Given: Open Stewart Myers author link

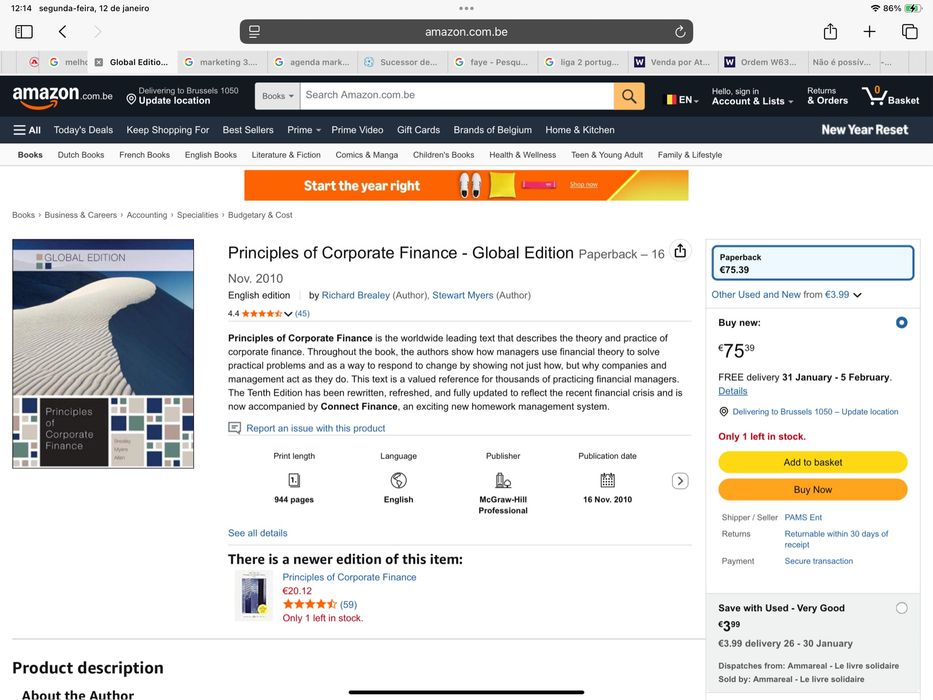Looking at the screenshot, I should tap(463, 295).
